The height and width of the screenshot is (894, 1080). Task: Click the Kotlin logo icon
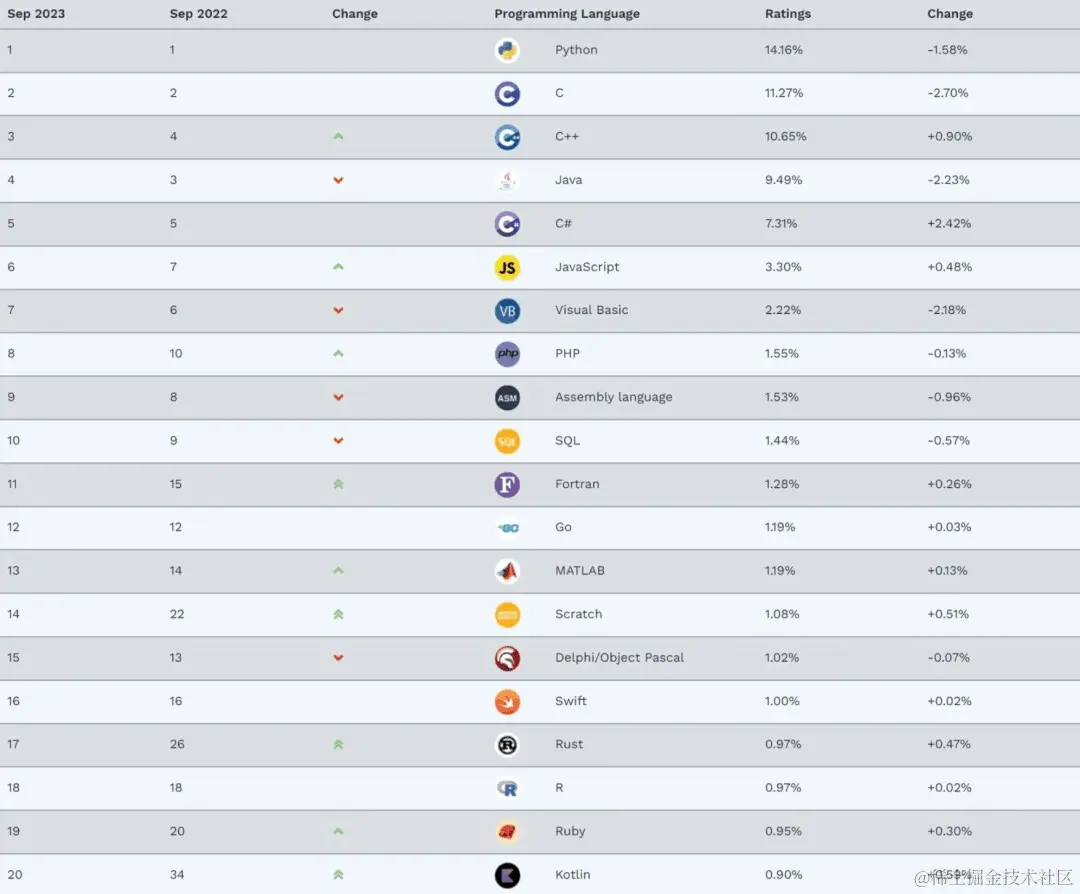point(507,875)
